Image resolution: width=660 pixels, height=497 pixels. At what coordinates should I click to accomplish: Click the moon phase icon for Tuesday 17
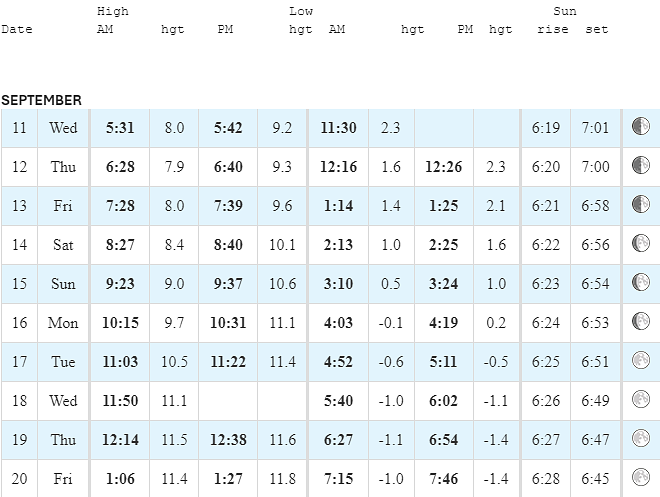tap(641, 360)
